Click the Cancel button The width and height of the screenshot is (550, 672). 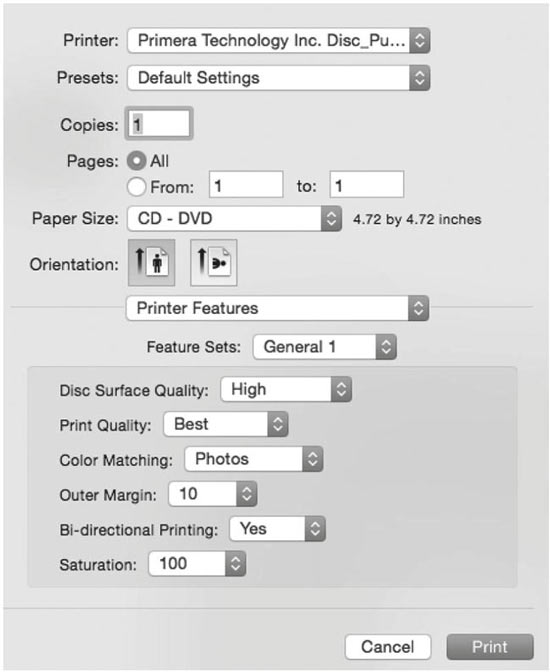tap(388, 647)
